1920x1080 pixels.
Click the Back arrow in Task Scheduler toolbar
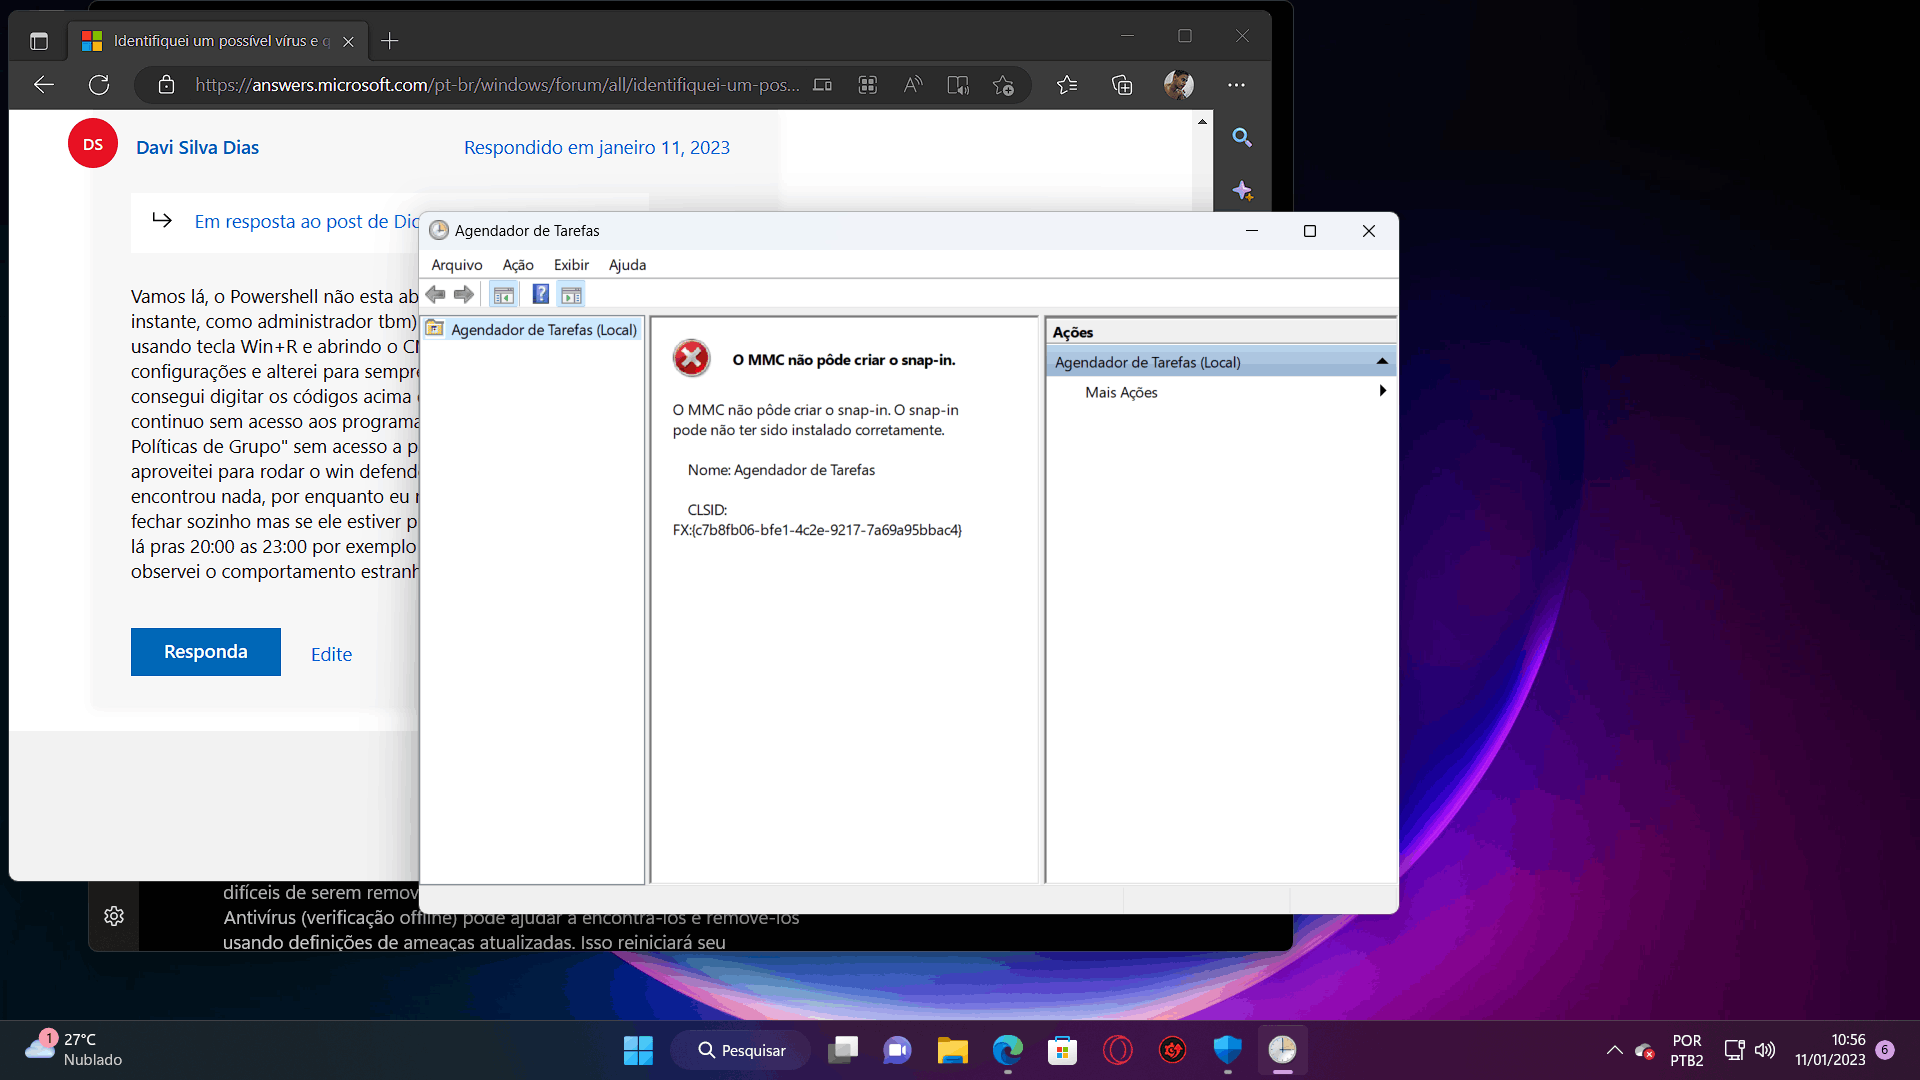pos(435,294)
